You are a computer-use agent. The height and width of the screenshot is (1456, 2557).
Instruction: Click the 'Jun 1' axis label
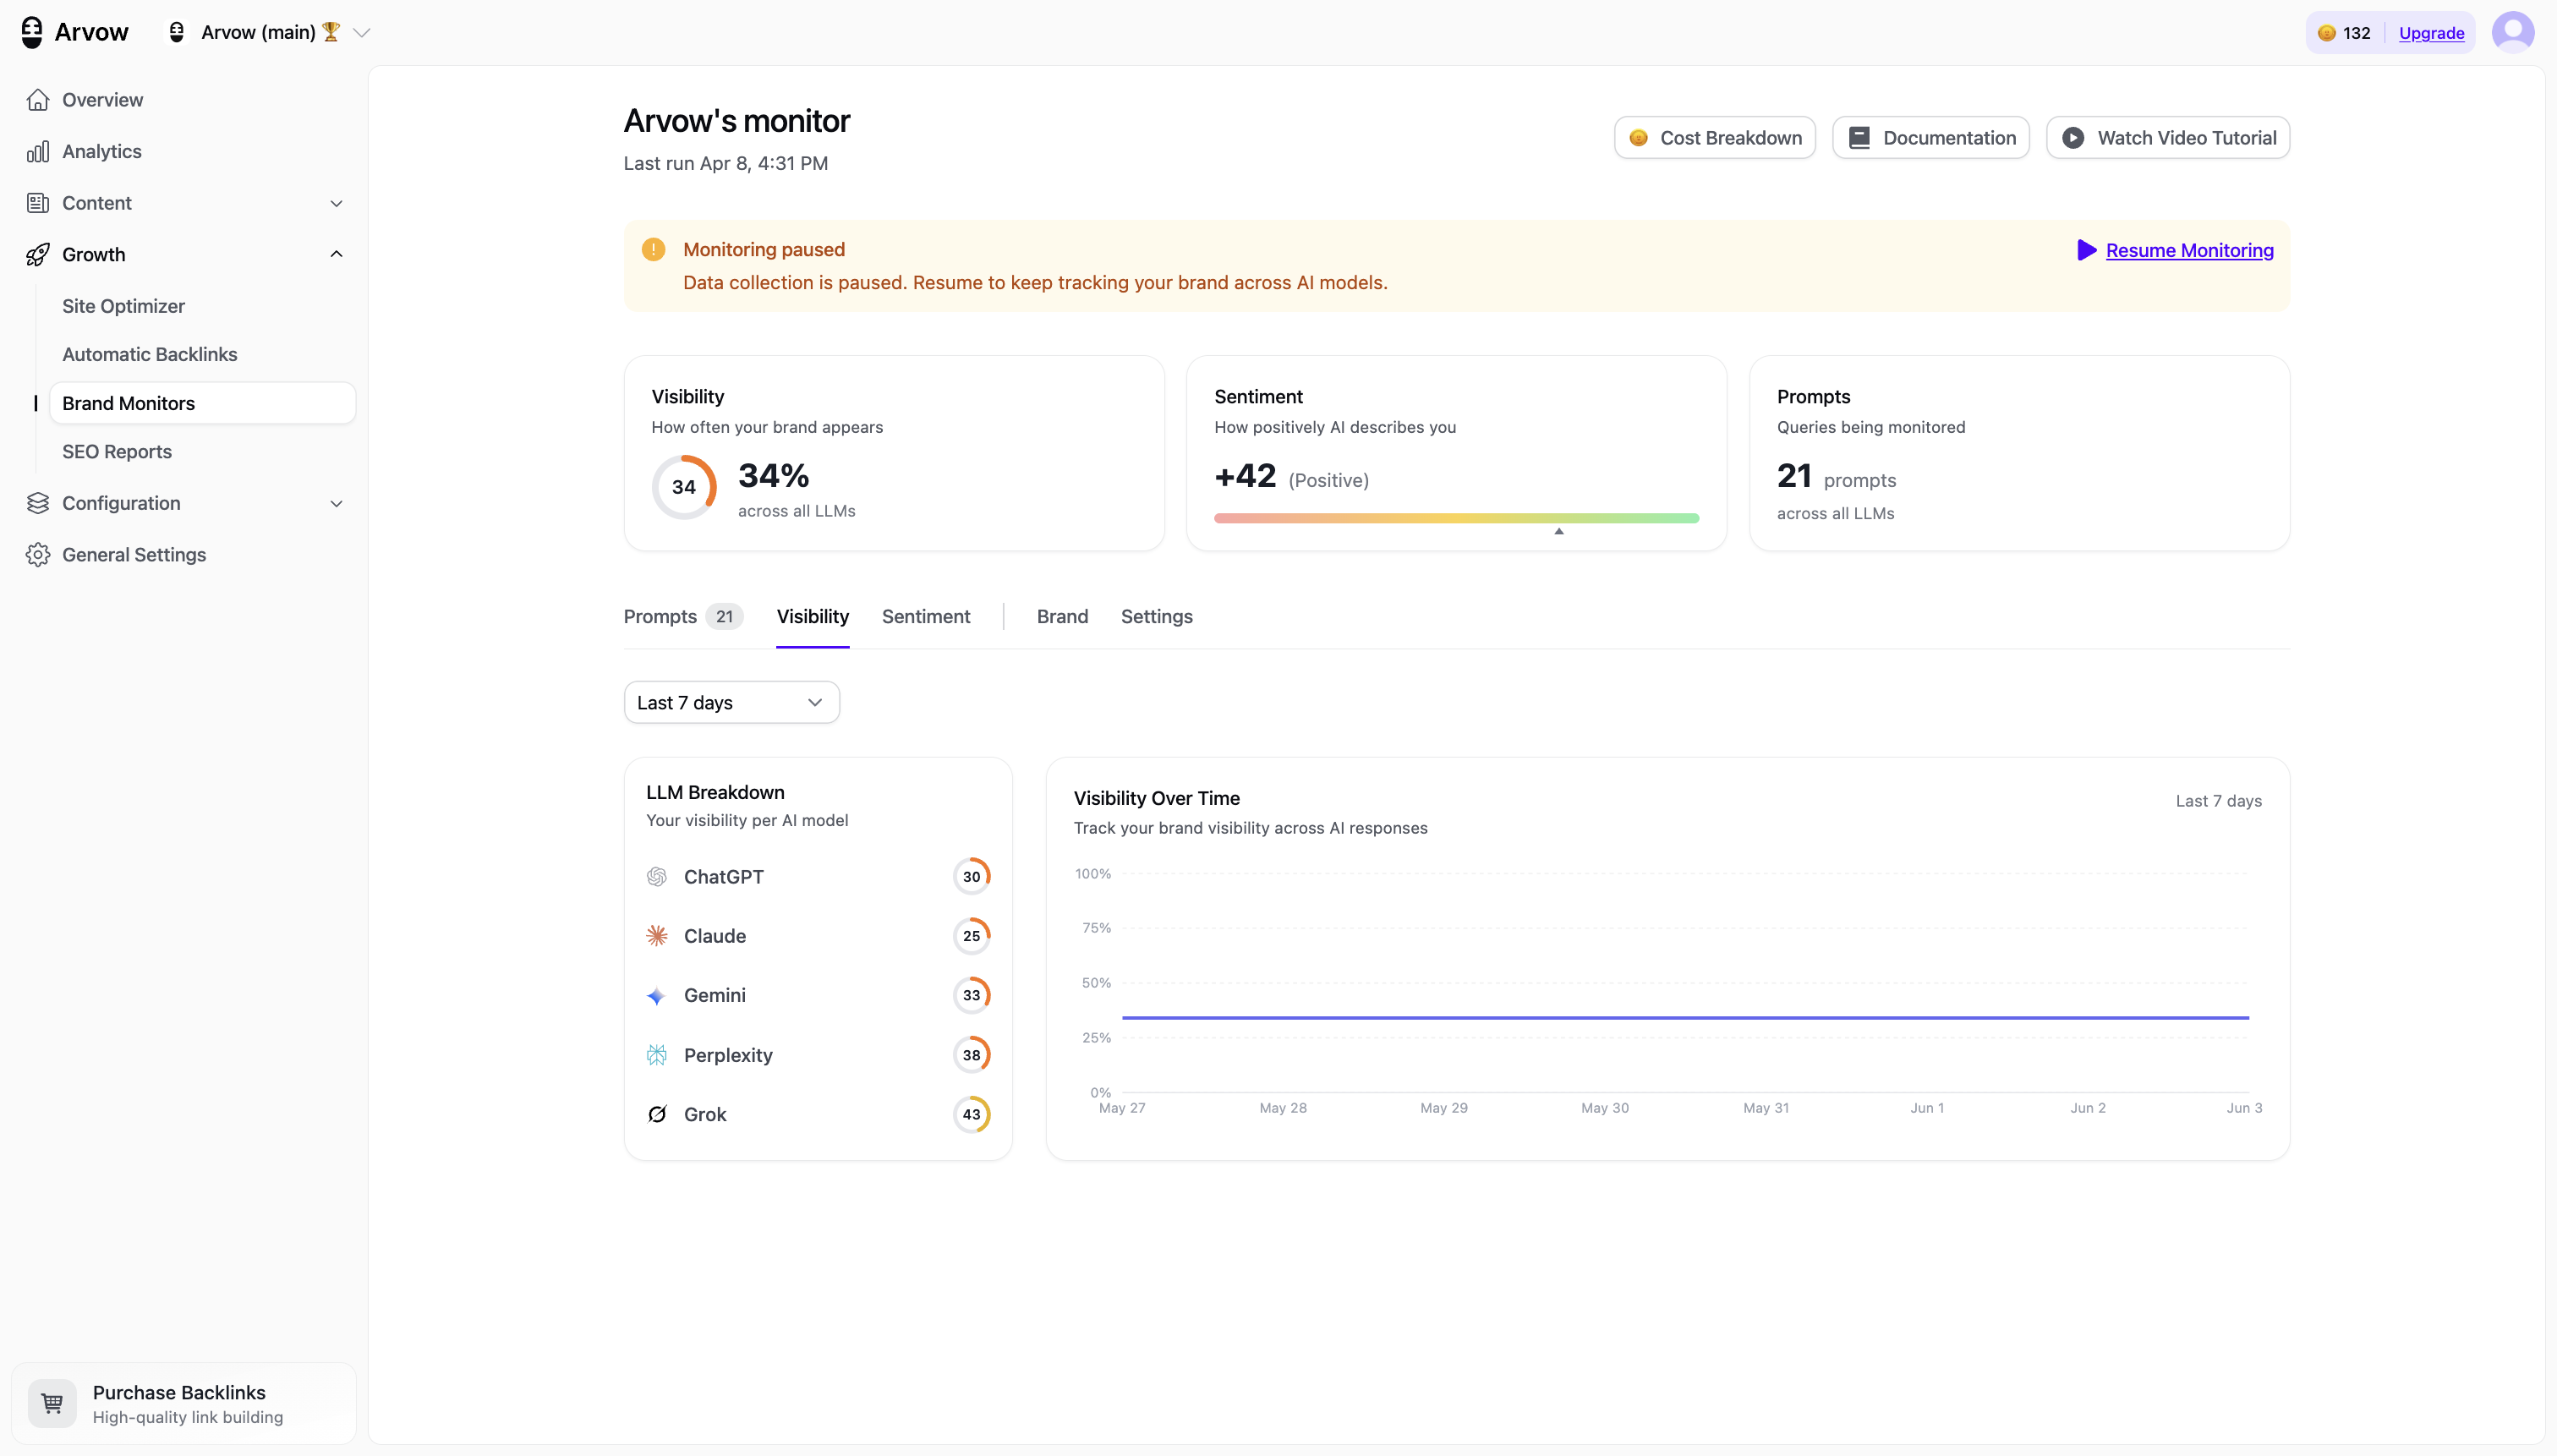pos(1927,1108)
